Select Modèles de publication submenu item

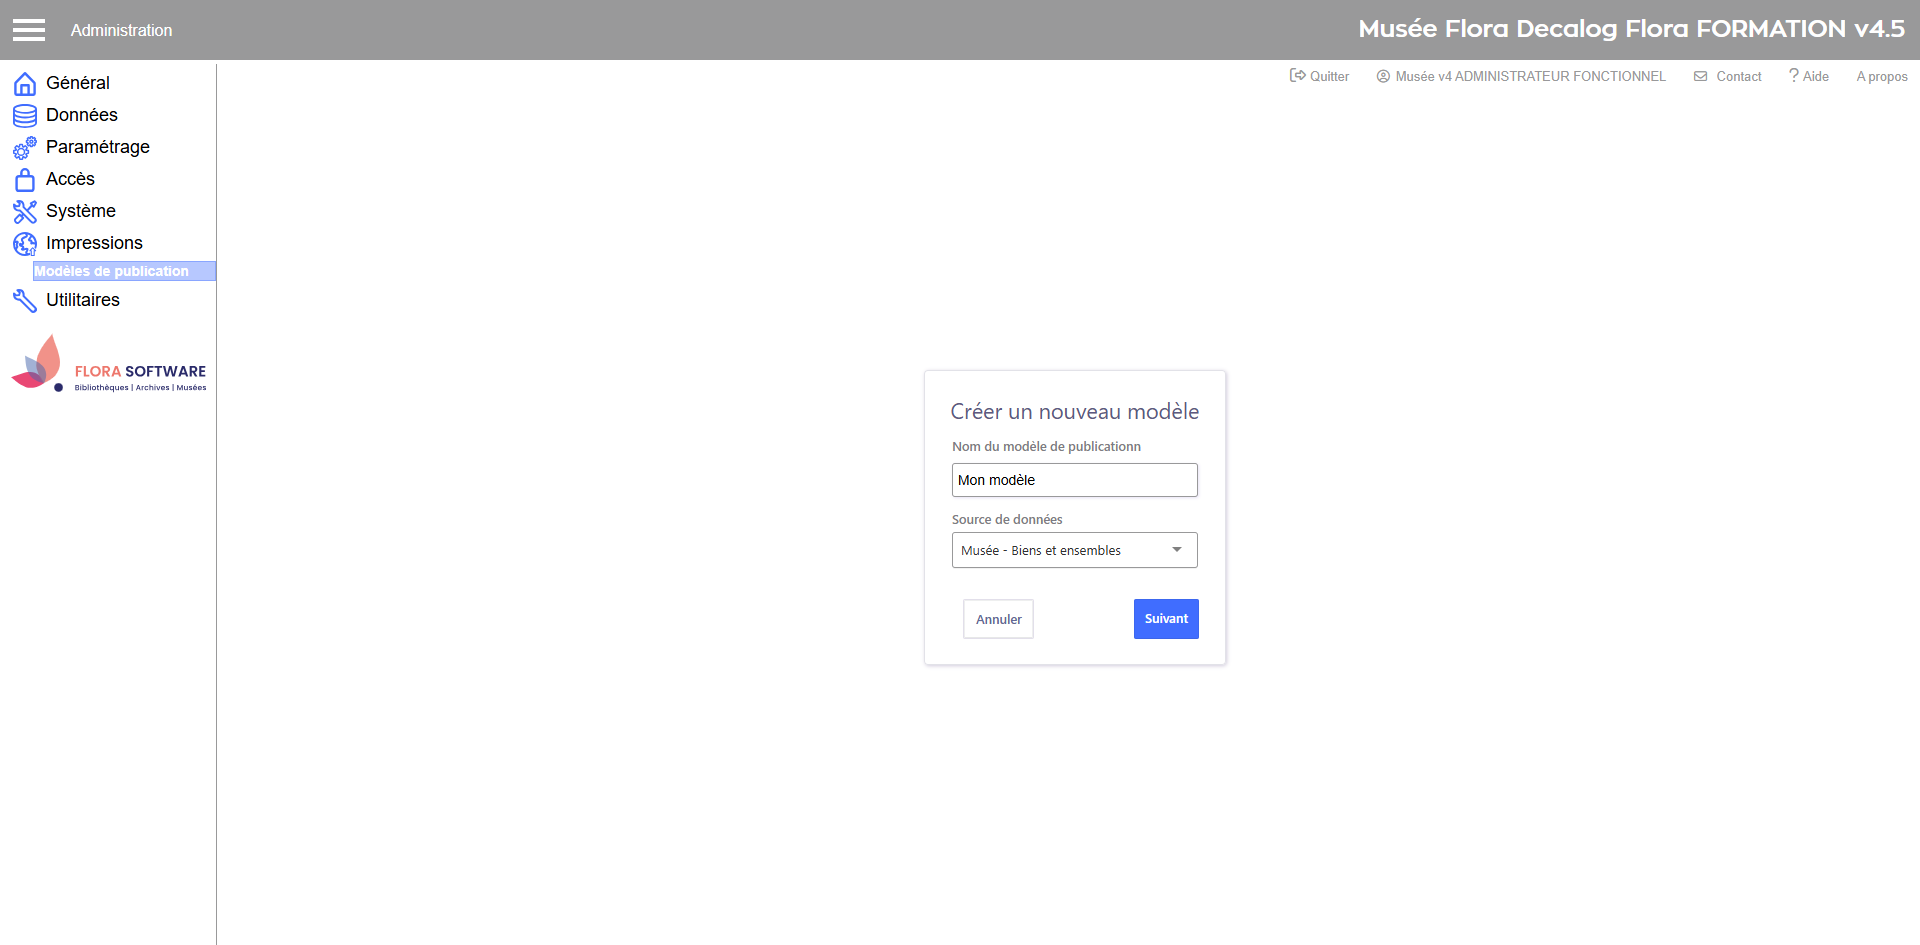112,271
